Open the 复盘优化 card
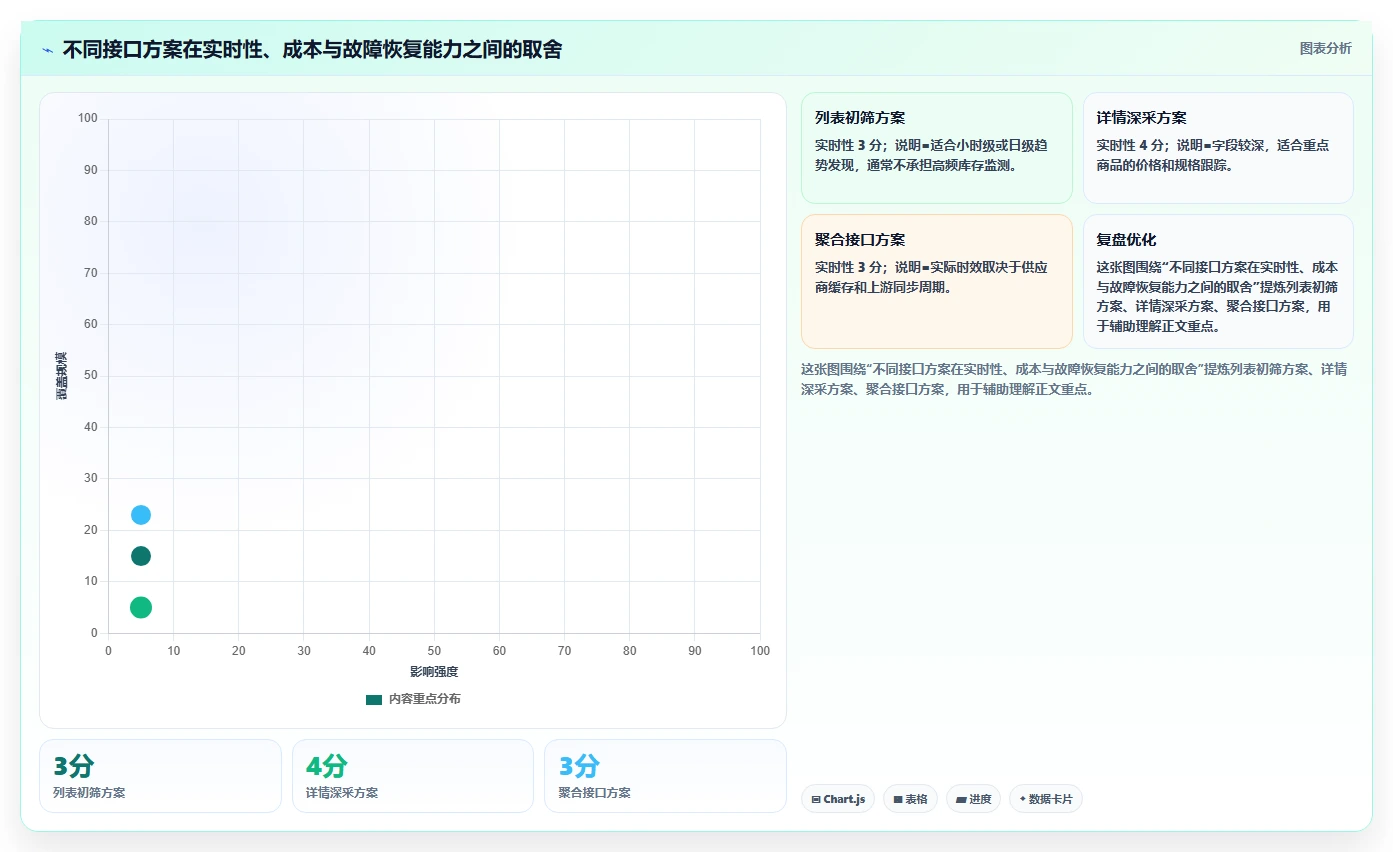The width and height of the screenshot is (1393, 852). point(1218,281)
